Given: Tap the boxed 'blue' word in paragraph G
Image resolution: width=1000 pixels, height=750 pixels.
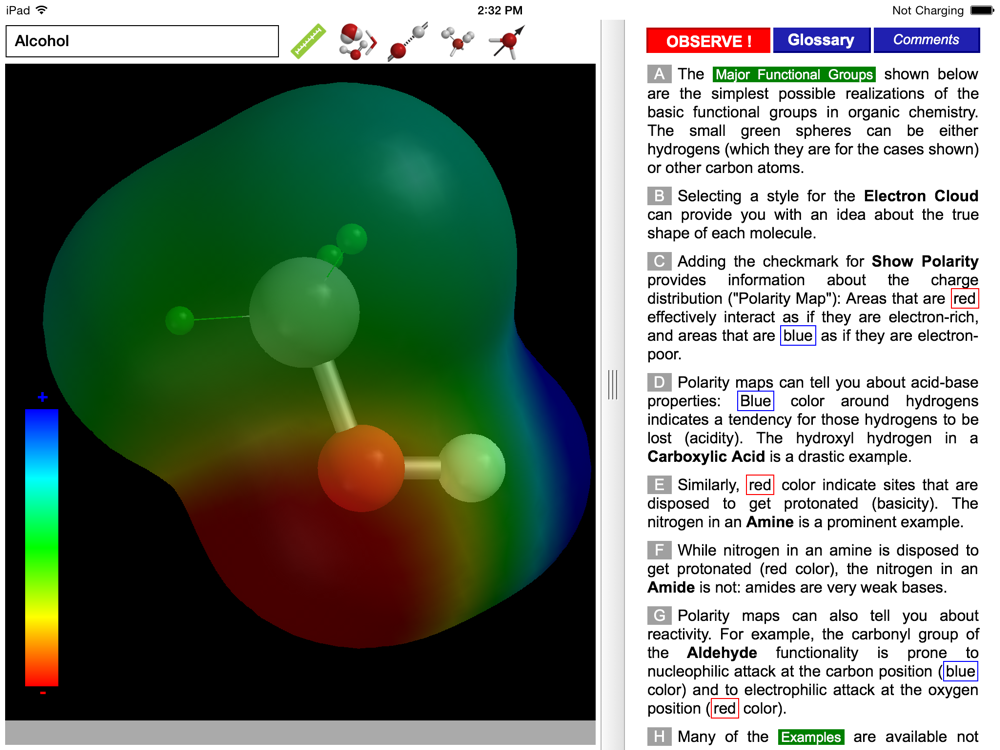Looking at the screenshot, I should pyautogui.click(x=960, y=671).
